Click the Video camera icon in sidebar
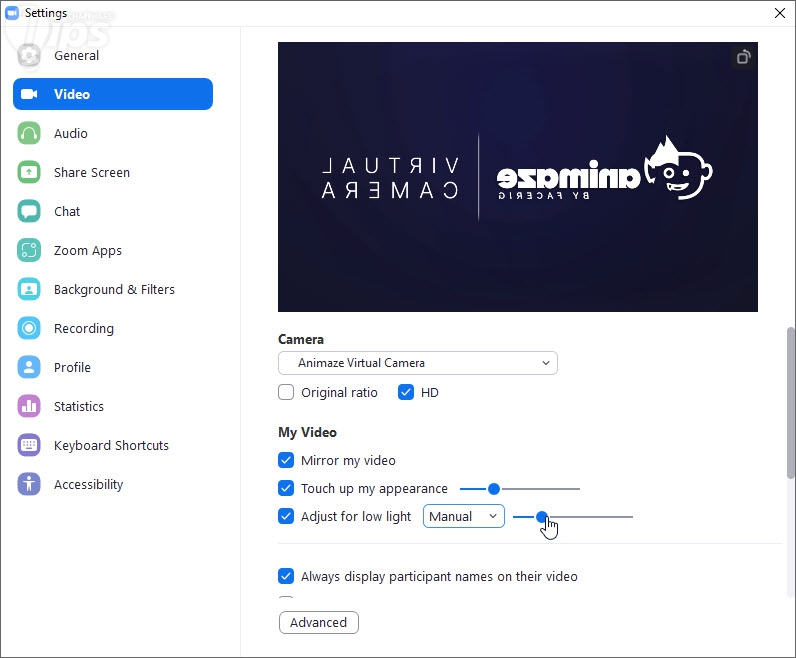This screenshot has width=796, height=658. pos(29,94)
